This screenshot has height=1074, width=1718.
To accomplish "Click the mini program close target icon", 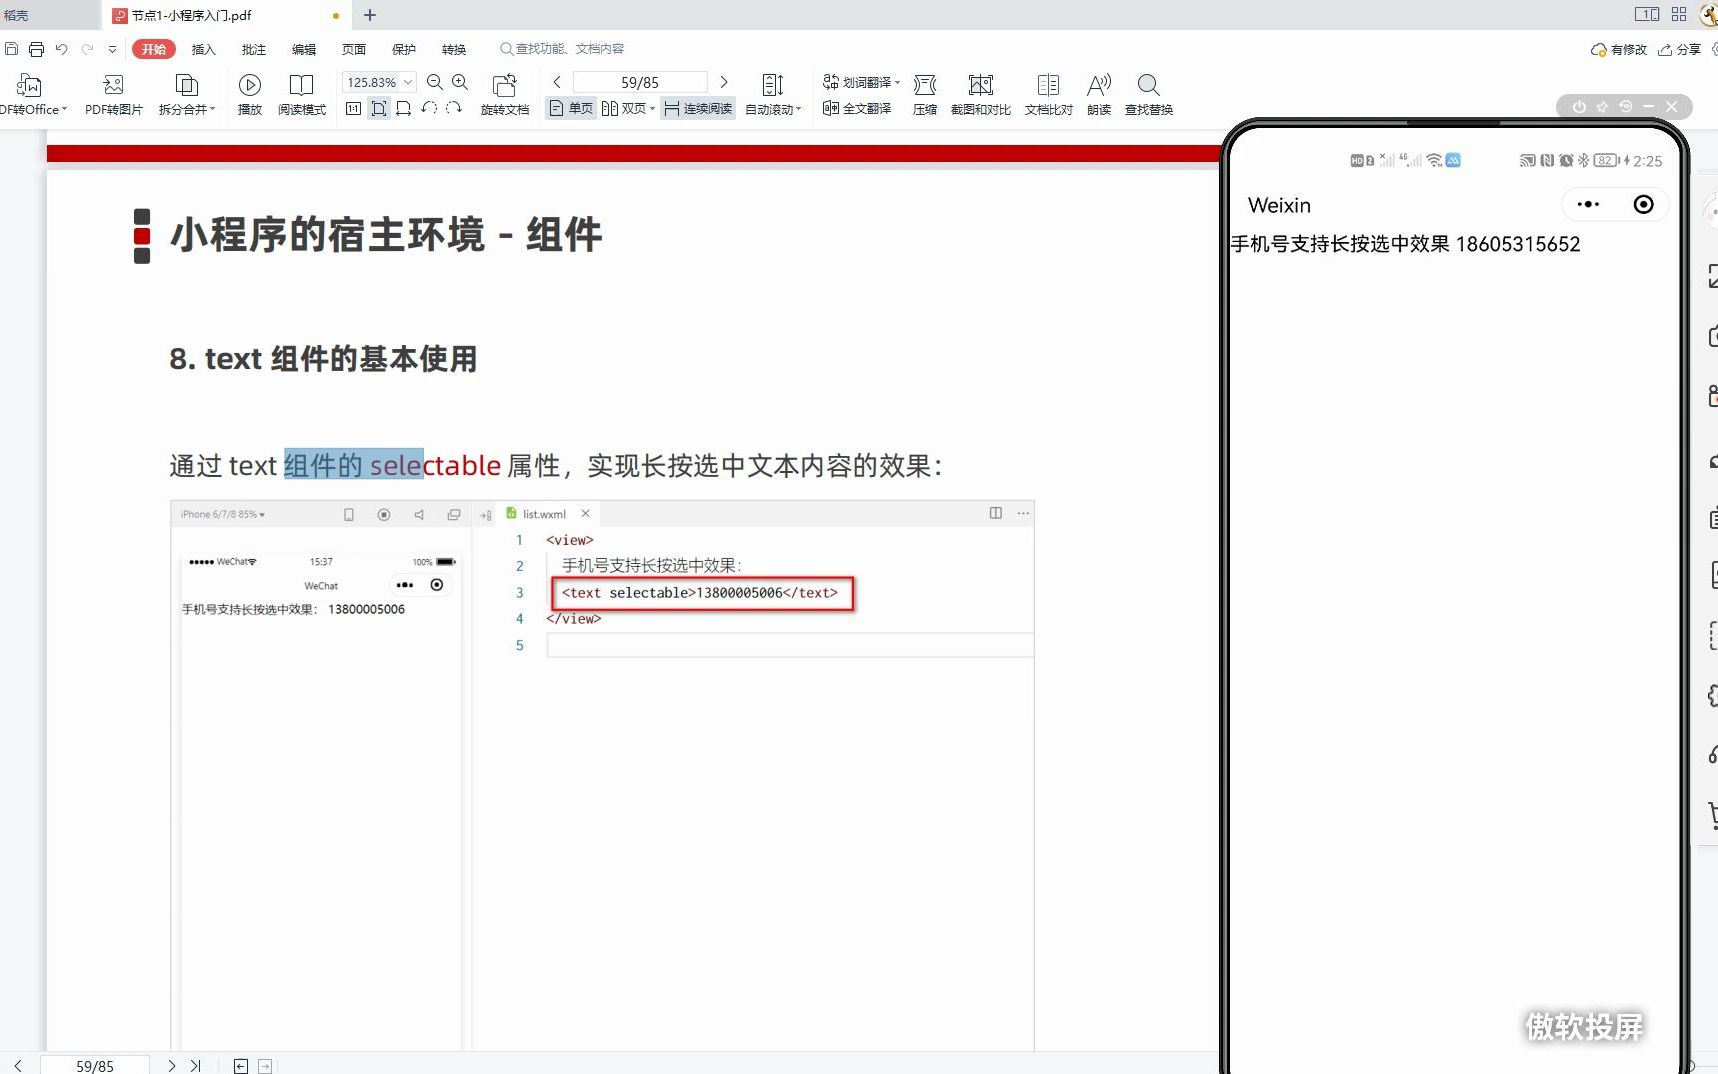I will tap(1643, 205).
